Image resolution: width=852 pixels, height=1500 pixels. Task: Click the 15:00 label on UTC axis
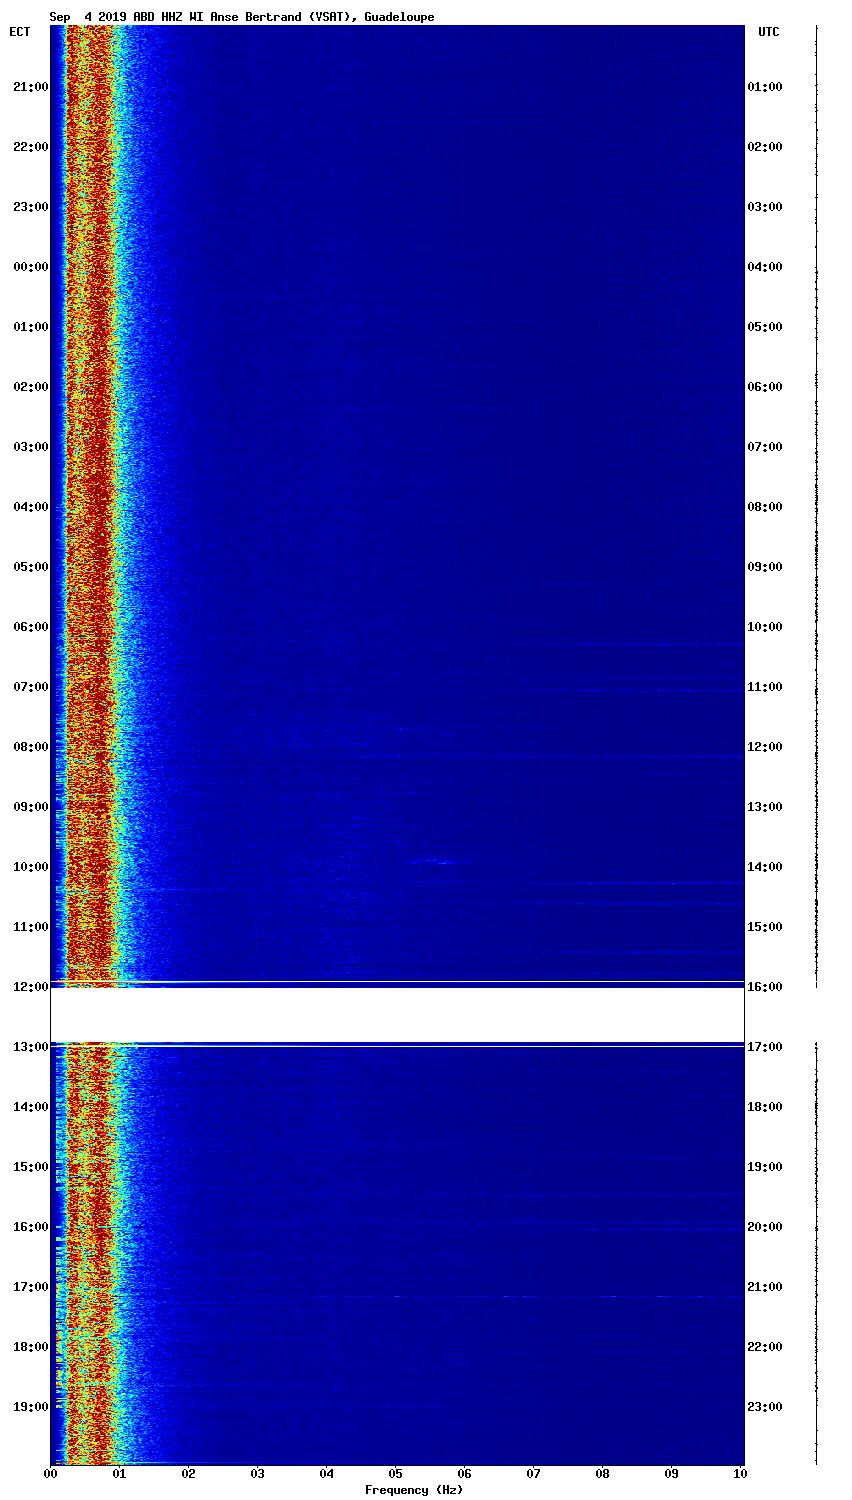(x=765, y=927)
